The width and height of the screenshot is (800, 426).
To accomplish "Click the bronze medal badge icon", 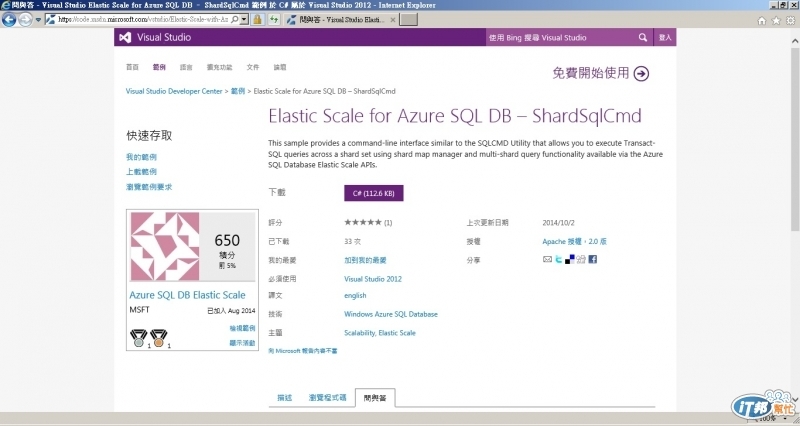I will click(x=159, y=338).
